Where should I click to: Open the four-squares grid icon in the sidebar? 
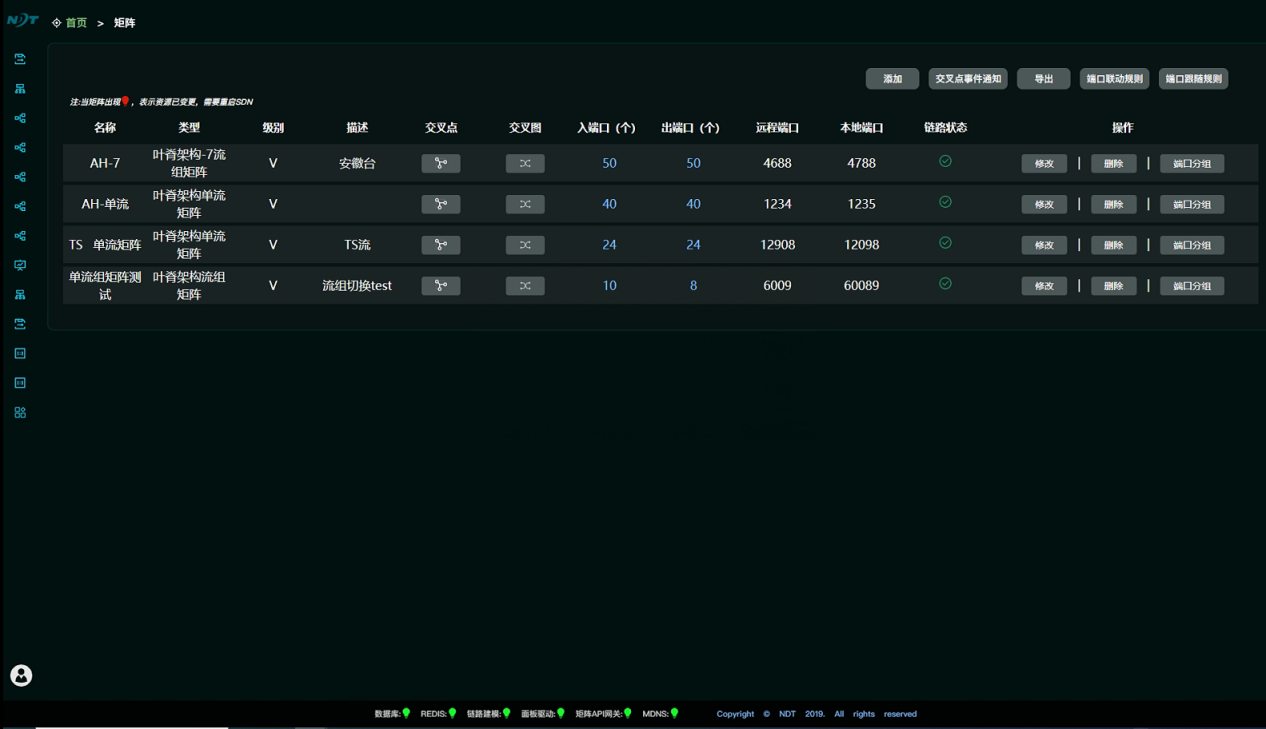coord(20,412)
